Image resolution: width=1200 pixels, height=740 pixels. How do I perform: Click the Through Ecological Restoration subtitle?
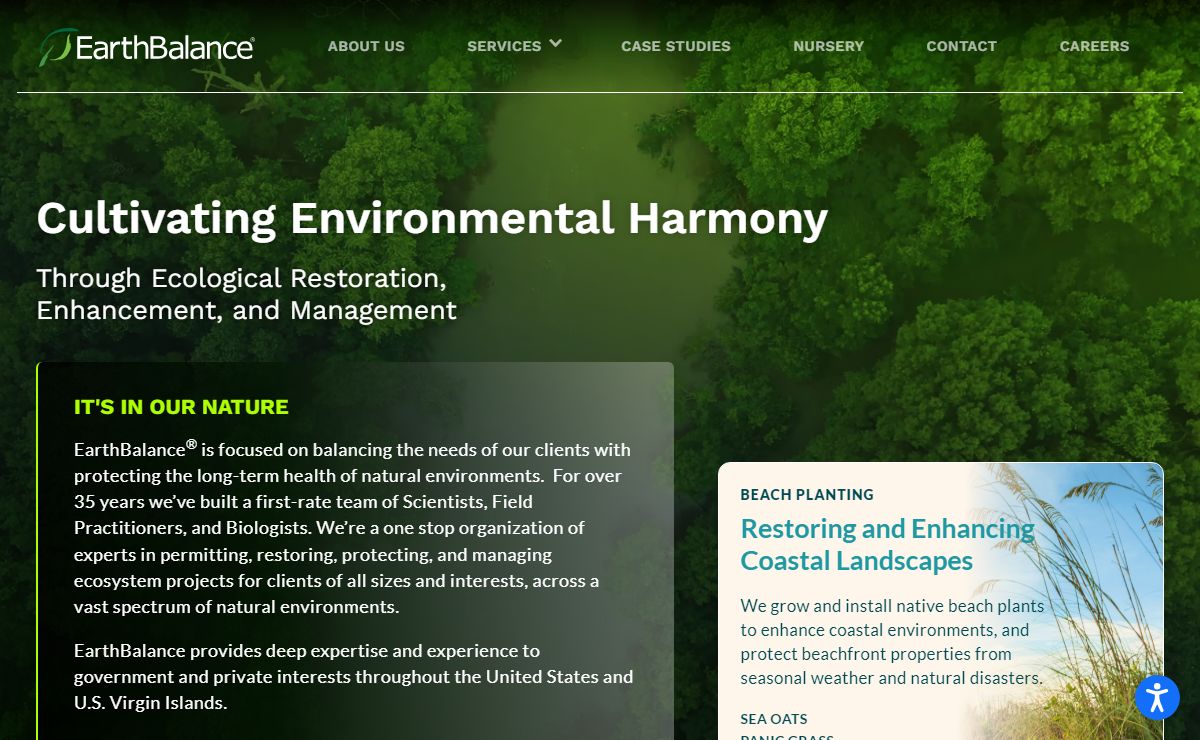click(x=246, y=294)
